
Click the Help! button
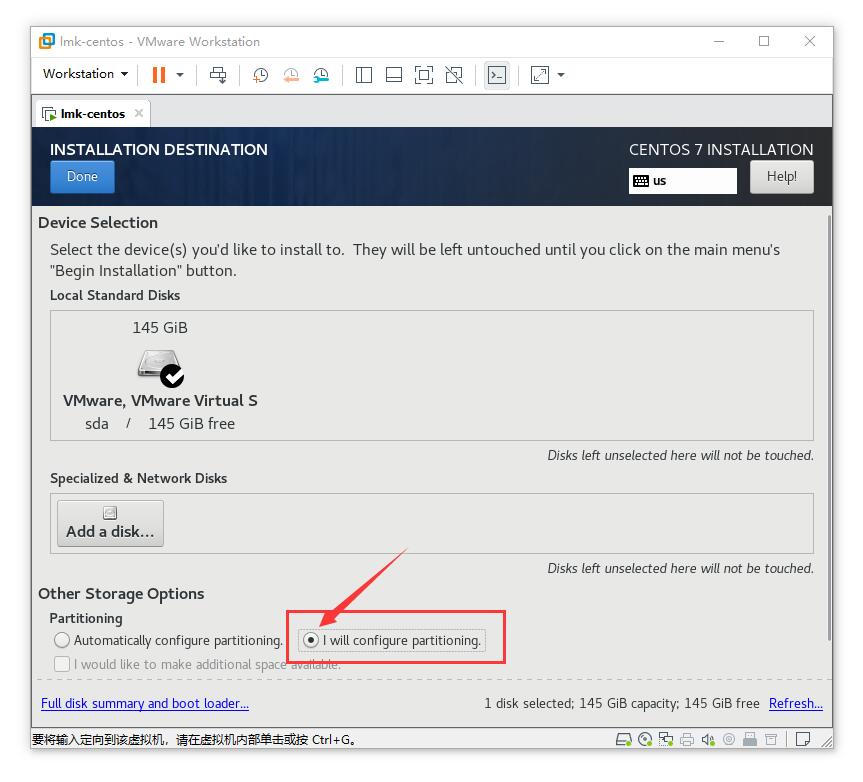[x=782, y=177]
